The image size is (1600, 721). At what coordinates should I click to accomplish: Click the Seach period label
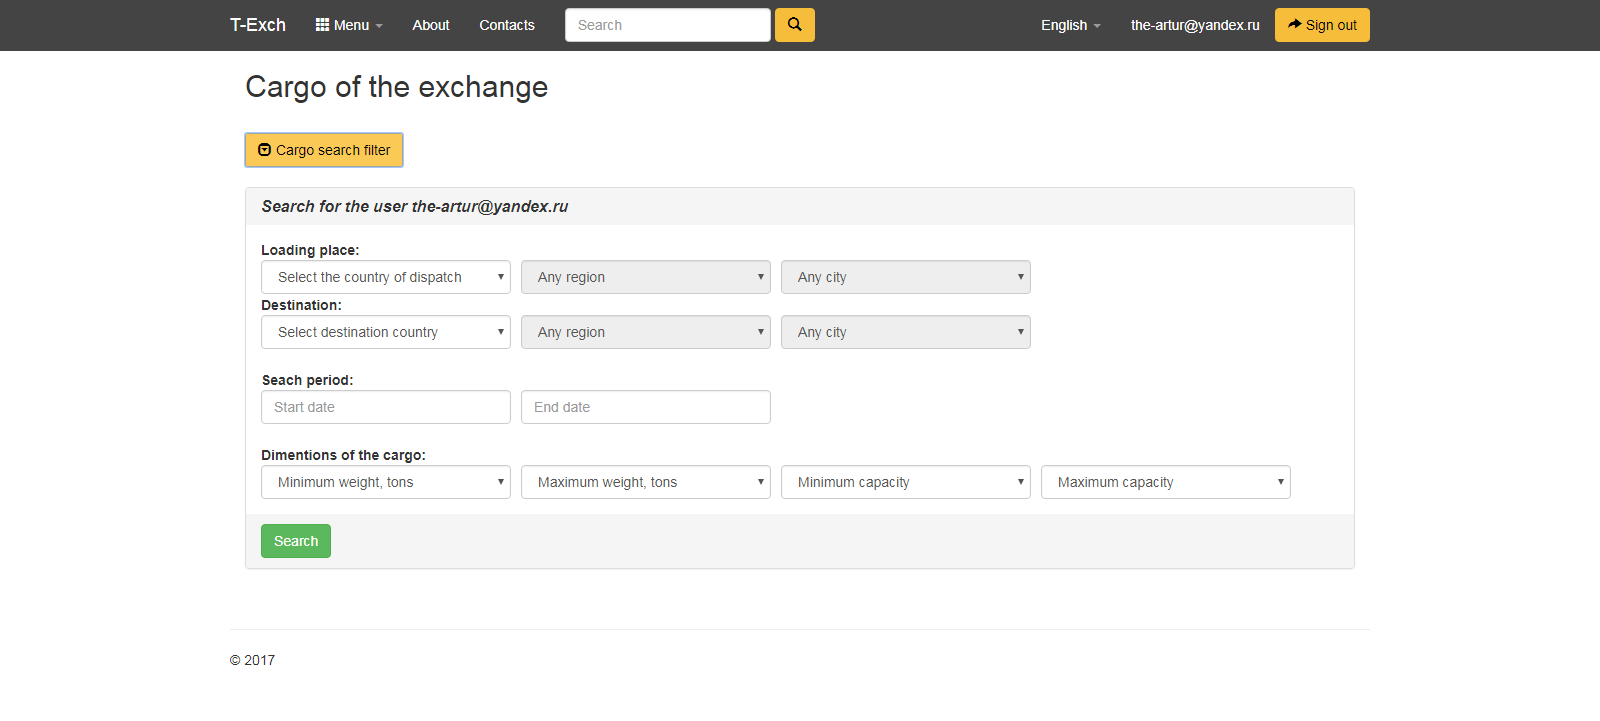pos(307,380)
